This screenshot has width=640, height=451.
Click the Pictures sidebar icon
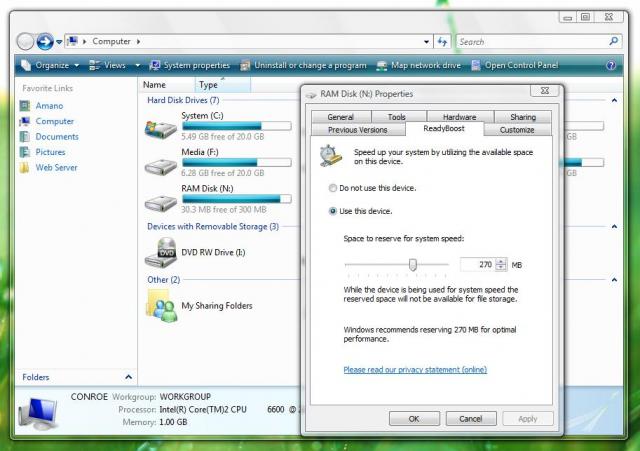pos(24,152)
